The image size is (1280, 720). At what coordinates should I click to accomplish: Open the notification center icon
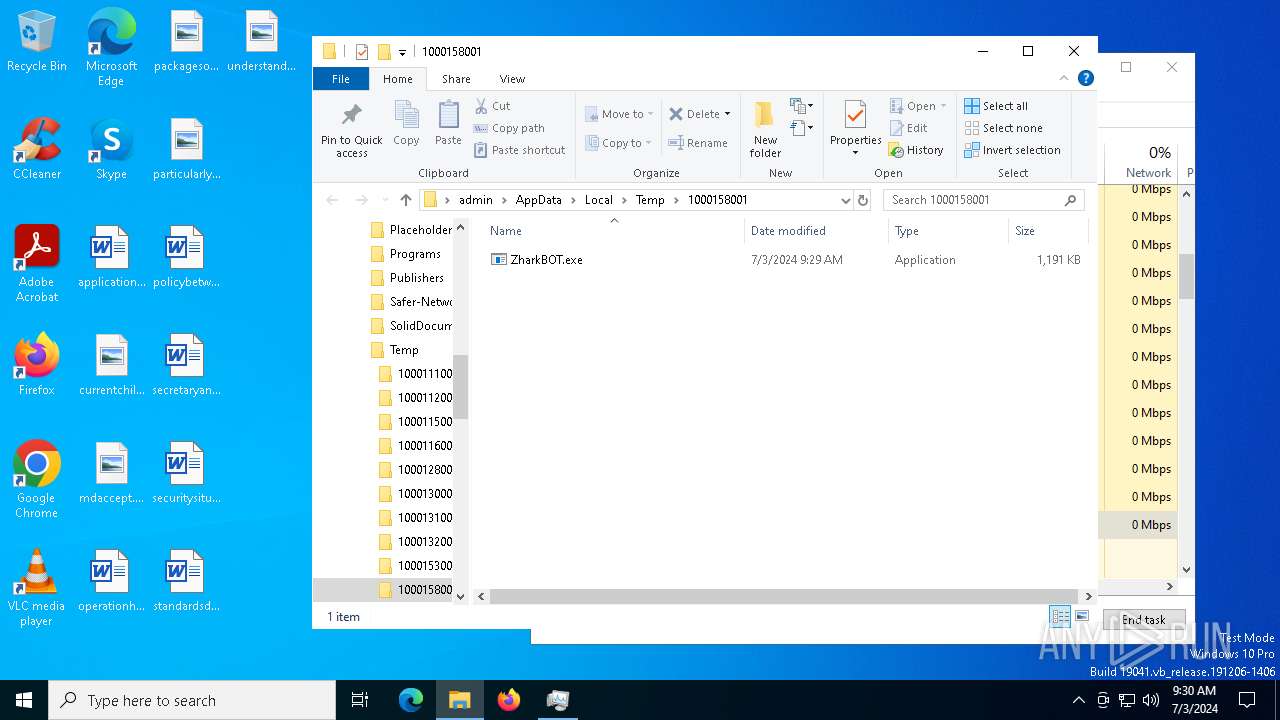(x=1247, y=700)
